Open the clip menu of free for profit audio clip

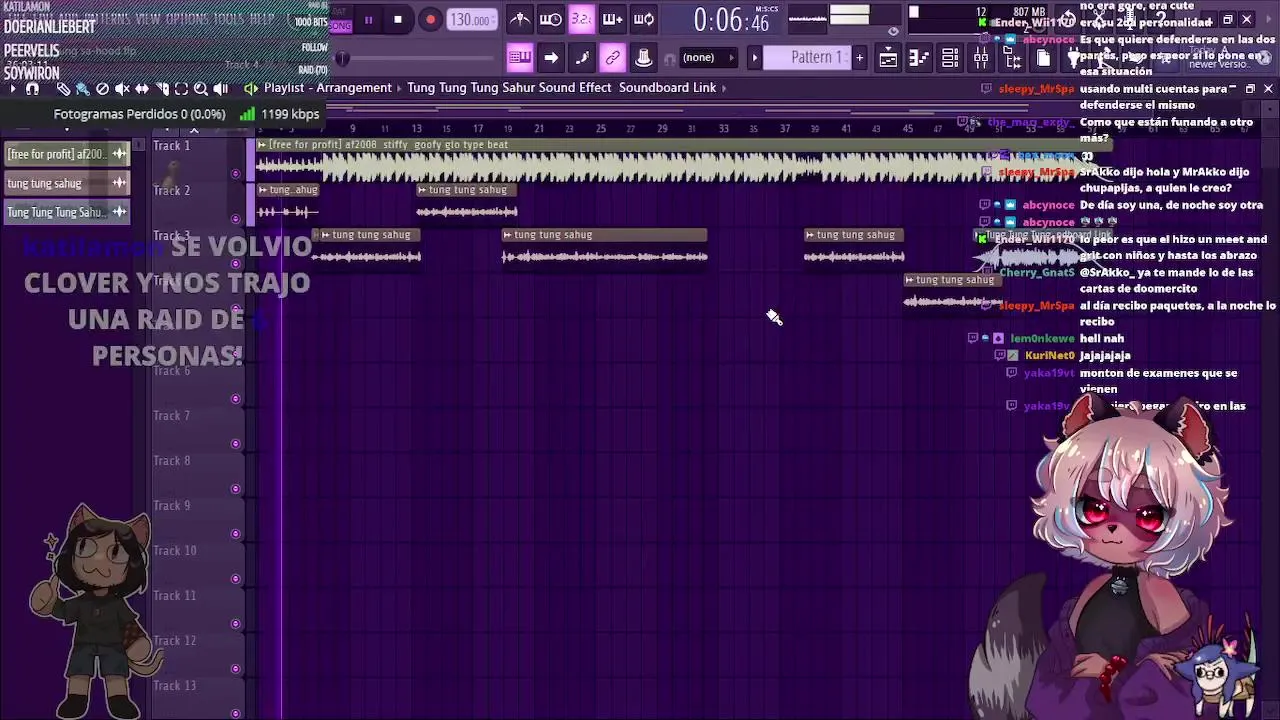tap(263, 145)
